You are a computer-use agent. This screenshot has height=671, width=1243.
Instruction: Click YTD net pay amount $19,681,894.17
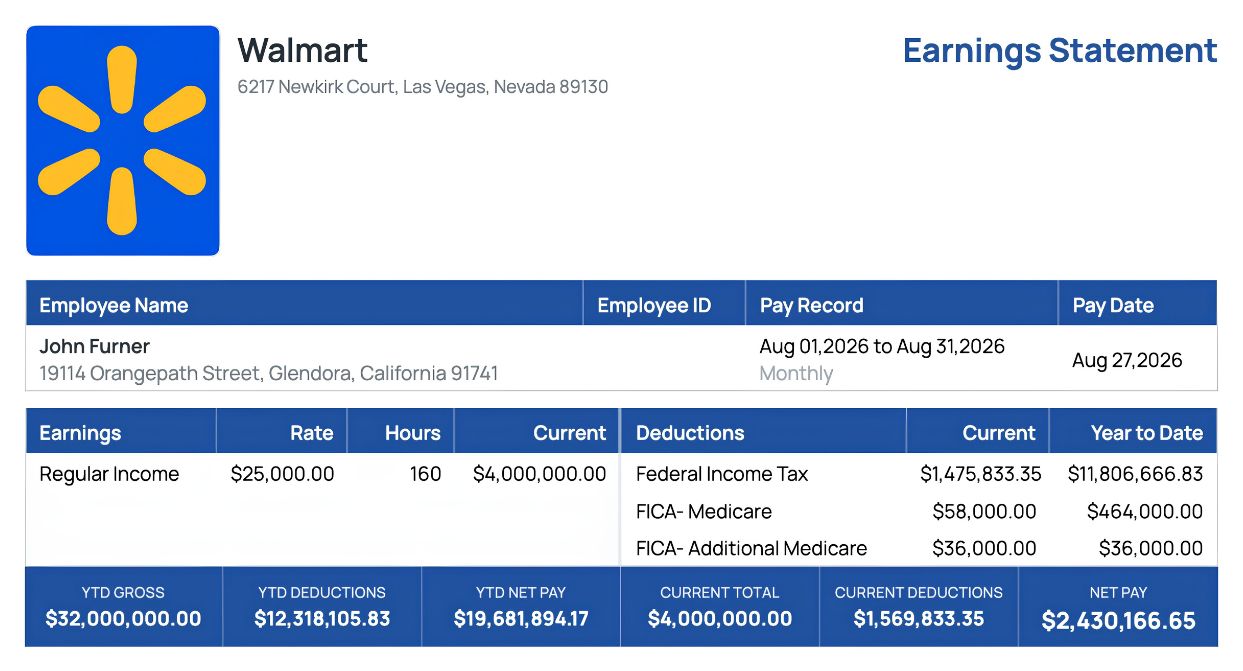[x=521, y=619]
